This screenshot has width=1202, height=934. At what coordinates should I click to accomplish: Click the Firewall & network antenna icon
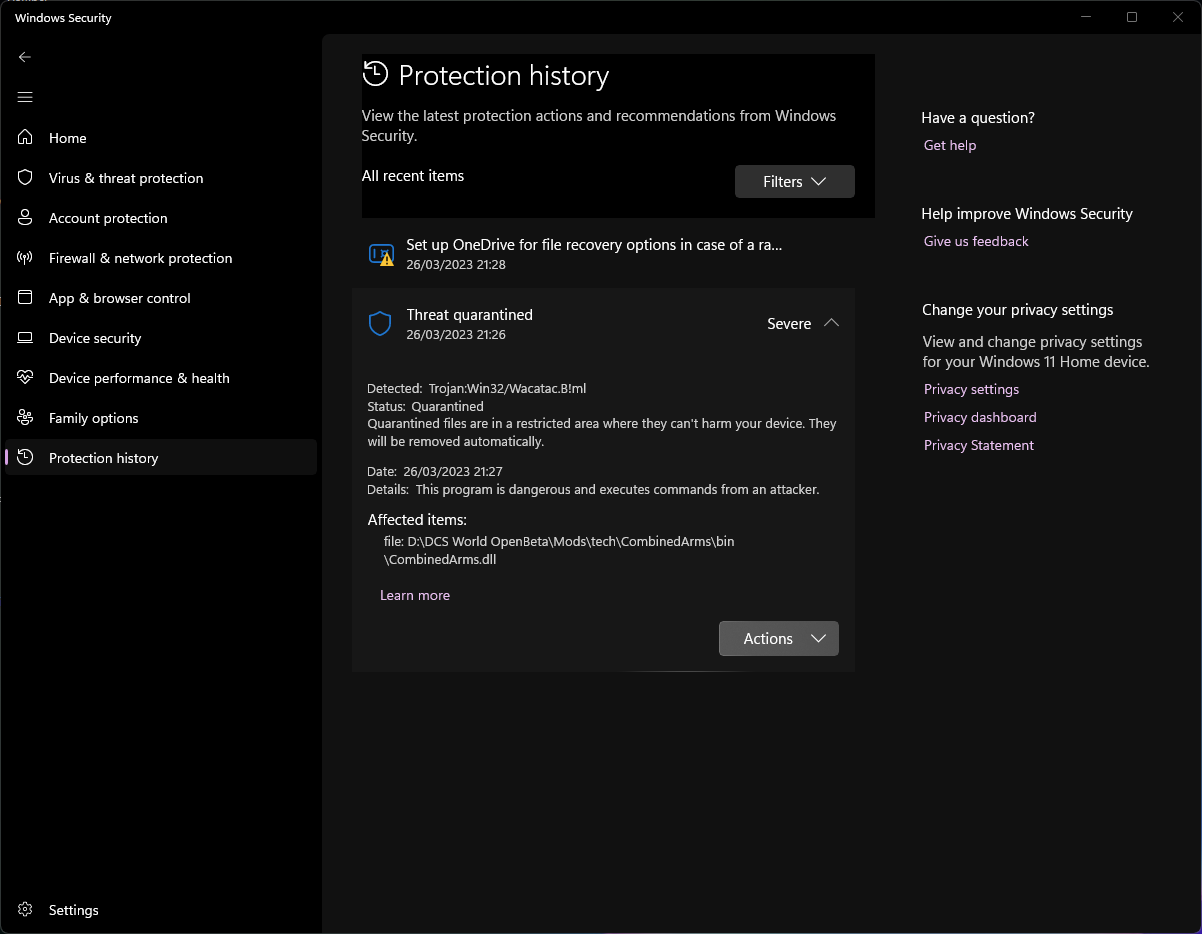click(x=26, y=258)
